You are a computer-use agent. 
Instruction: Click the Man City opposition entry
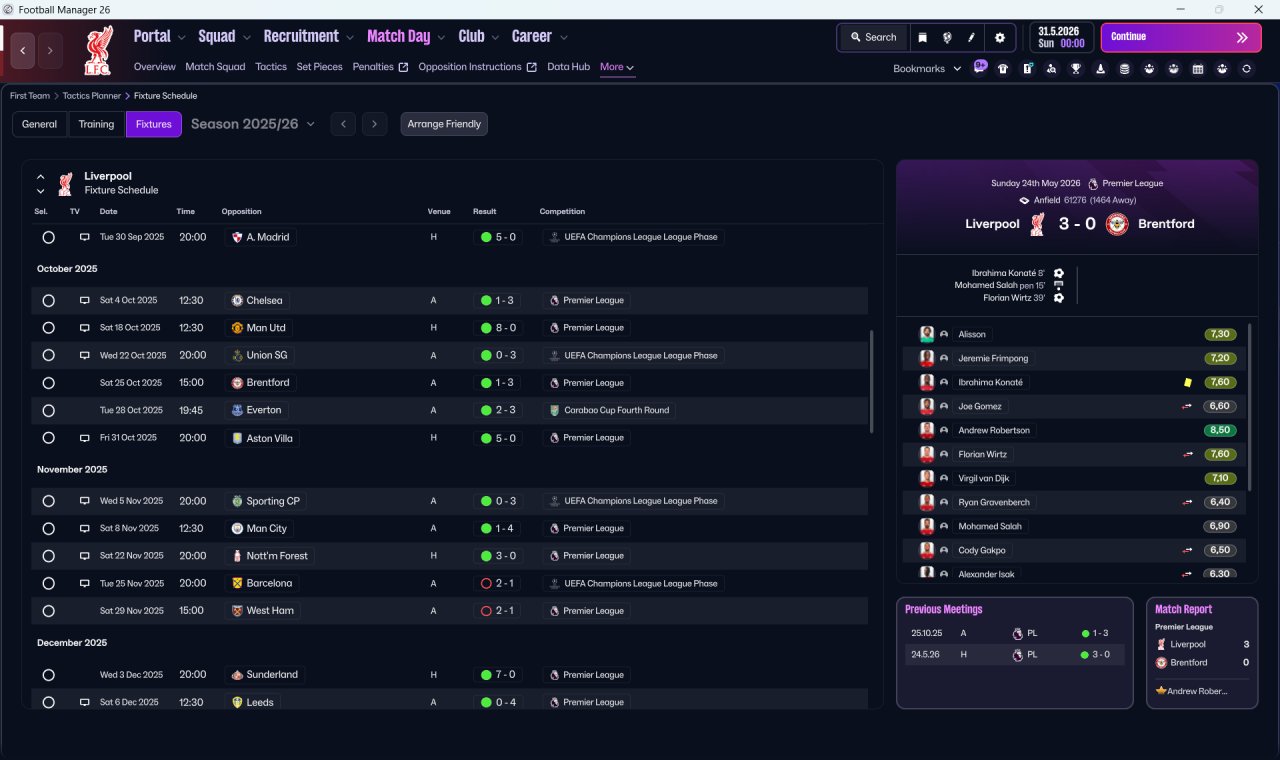[x=260, y=528]
